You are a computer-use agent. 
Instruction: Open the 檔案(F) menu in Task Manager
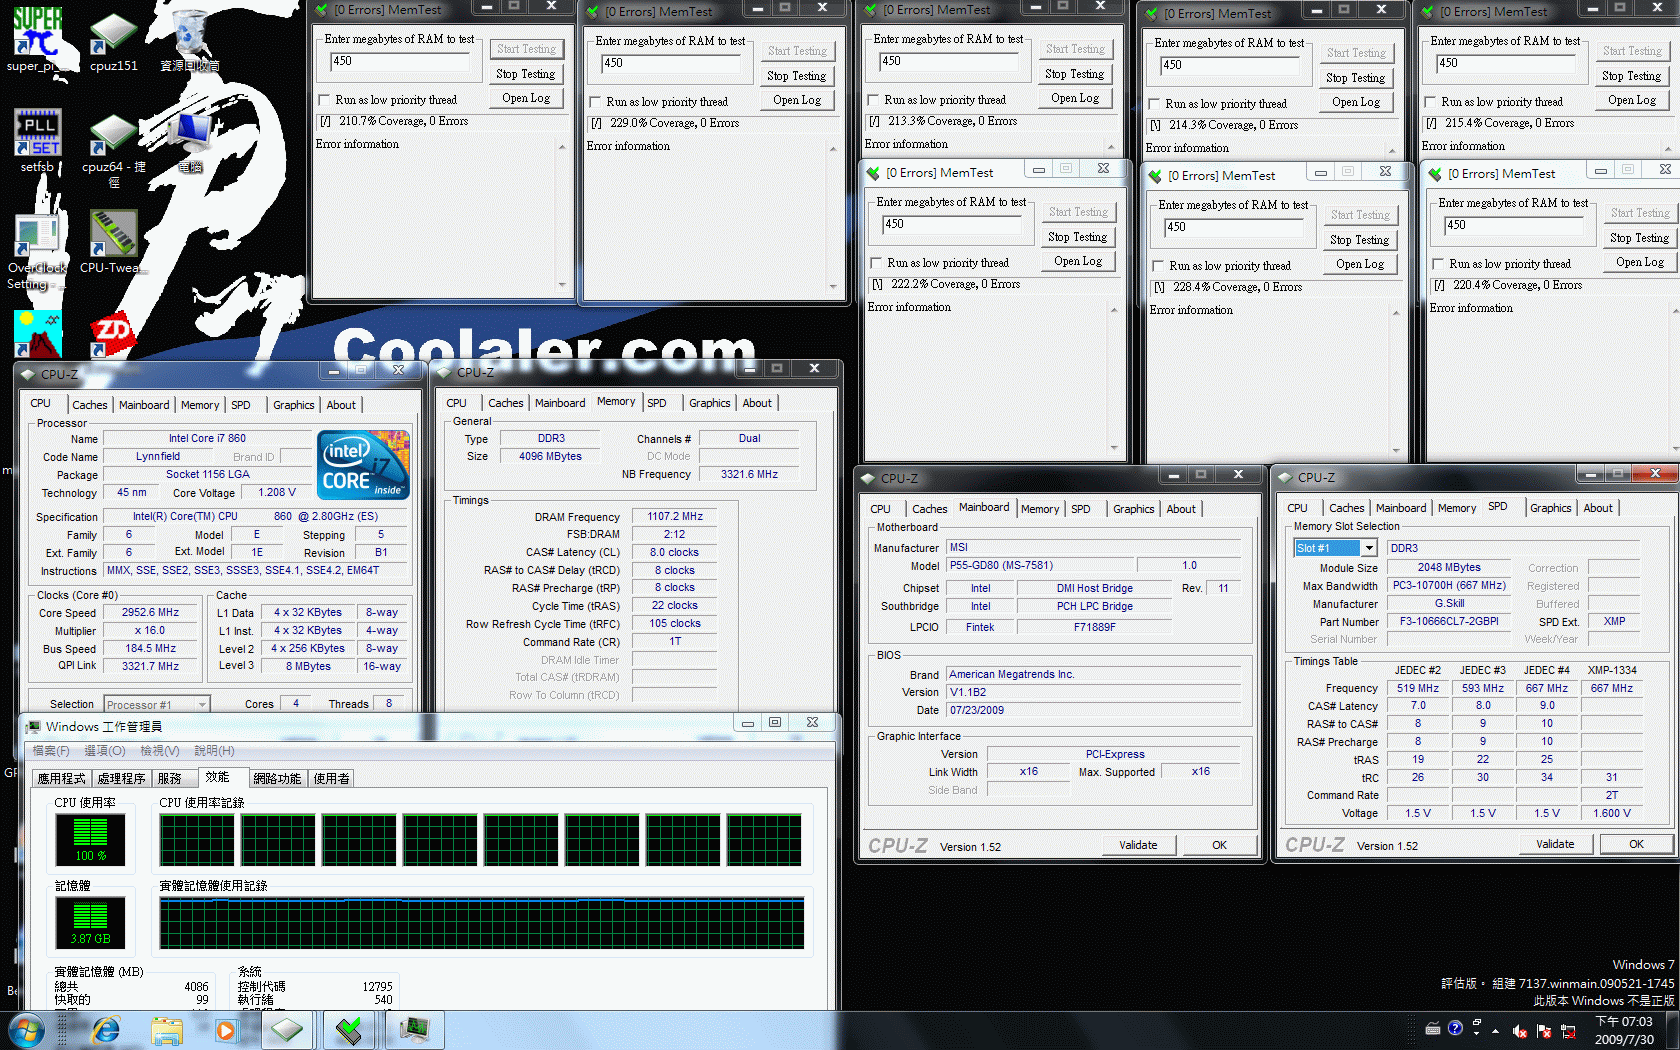tap(50, 750)
